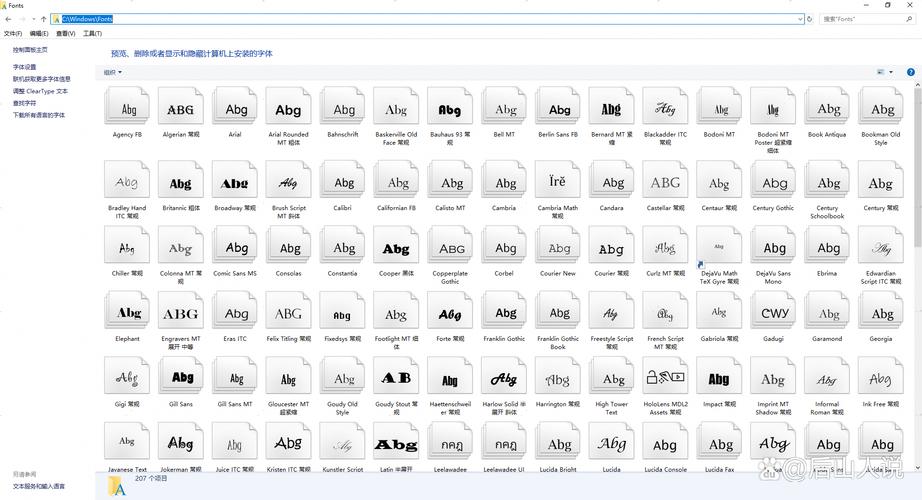
Task: Open 联机获取更多字体信息 link
Action: tap(41, 79)
